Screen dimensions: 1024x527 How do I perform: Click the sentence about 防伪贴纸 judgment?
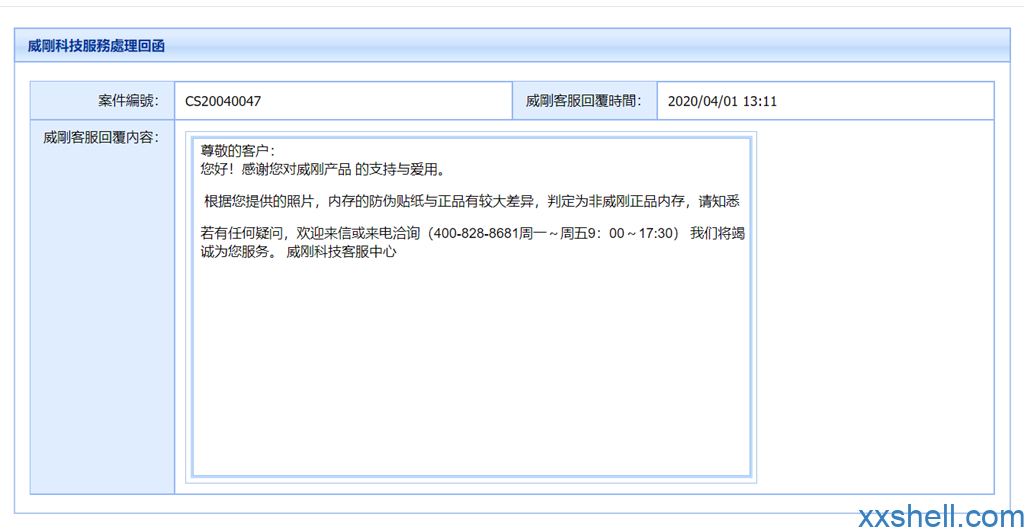point(472,202)
